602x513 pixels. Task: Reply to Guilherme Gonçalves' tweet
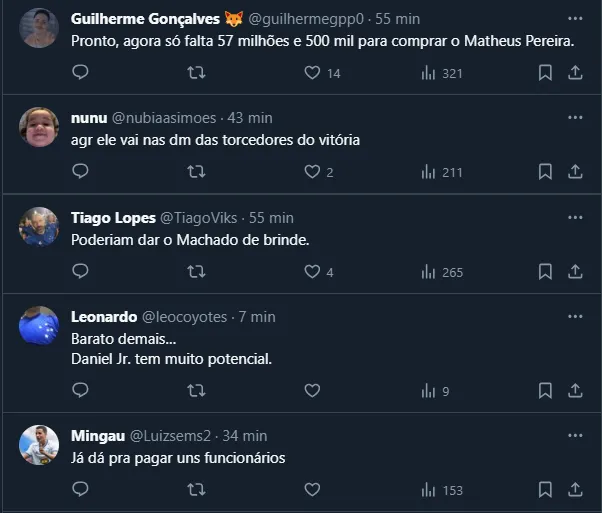(81, 72)
